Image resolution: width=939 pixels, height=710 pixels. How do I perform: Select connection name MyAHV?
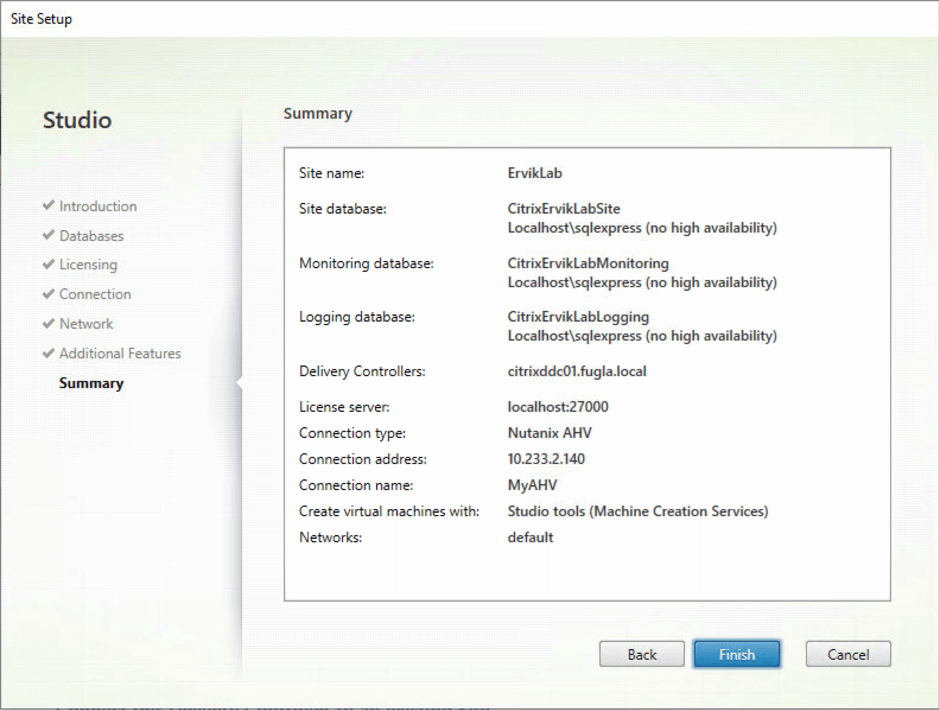(x=532, y=485)
